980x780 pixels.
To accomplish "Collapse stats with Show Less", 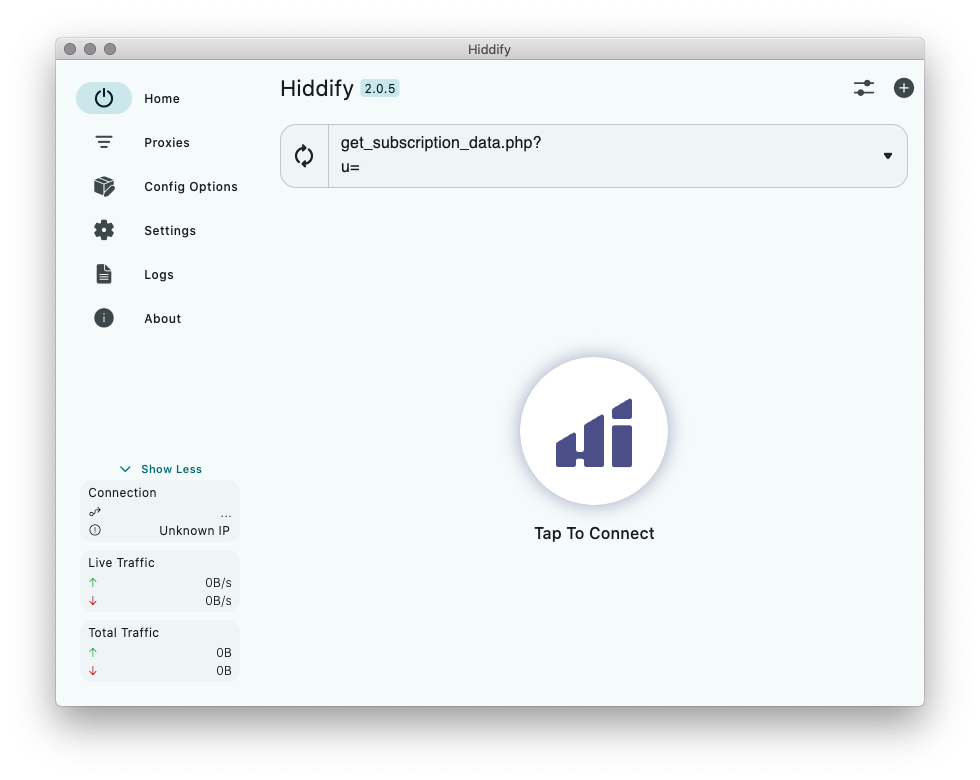I will pos(161,469).
